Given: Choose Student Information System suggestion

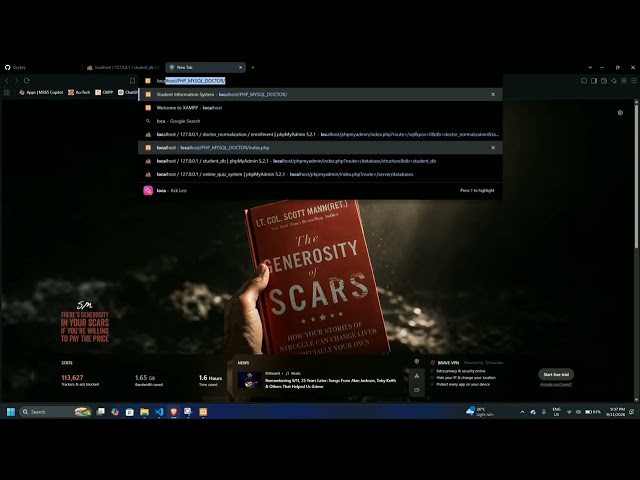Looking at the screenshot, I should pyautogui.click(x=320, y=94).
